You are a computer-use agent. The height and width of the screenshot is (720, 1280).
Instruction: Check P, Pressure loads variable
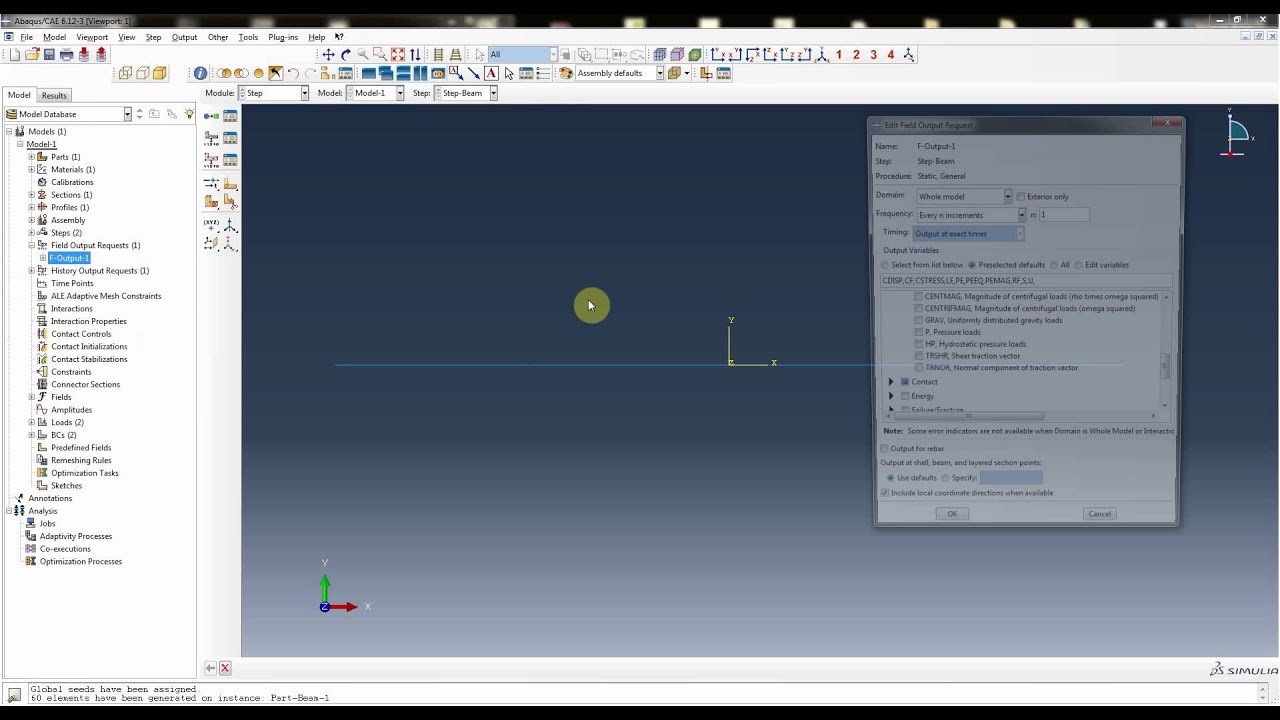click(x=918, y=332)
